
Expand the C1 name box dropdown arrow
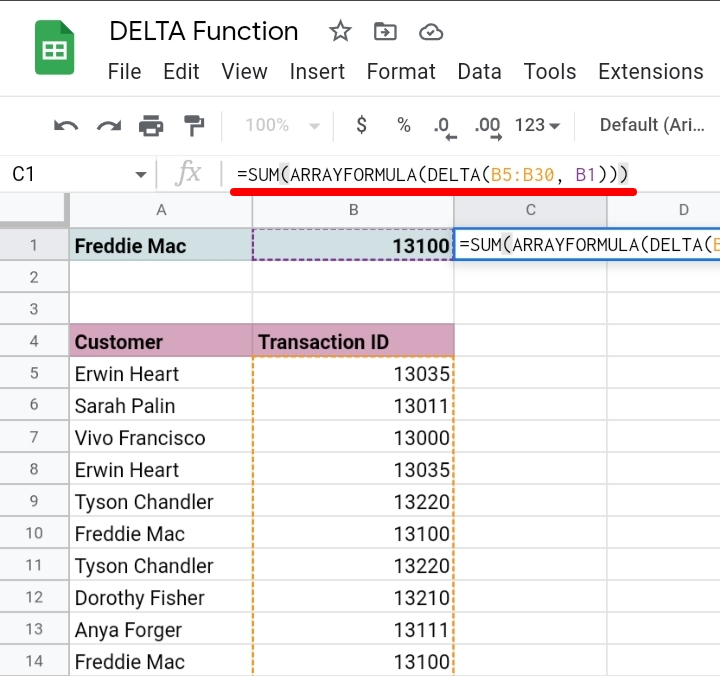141,175
